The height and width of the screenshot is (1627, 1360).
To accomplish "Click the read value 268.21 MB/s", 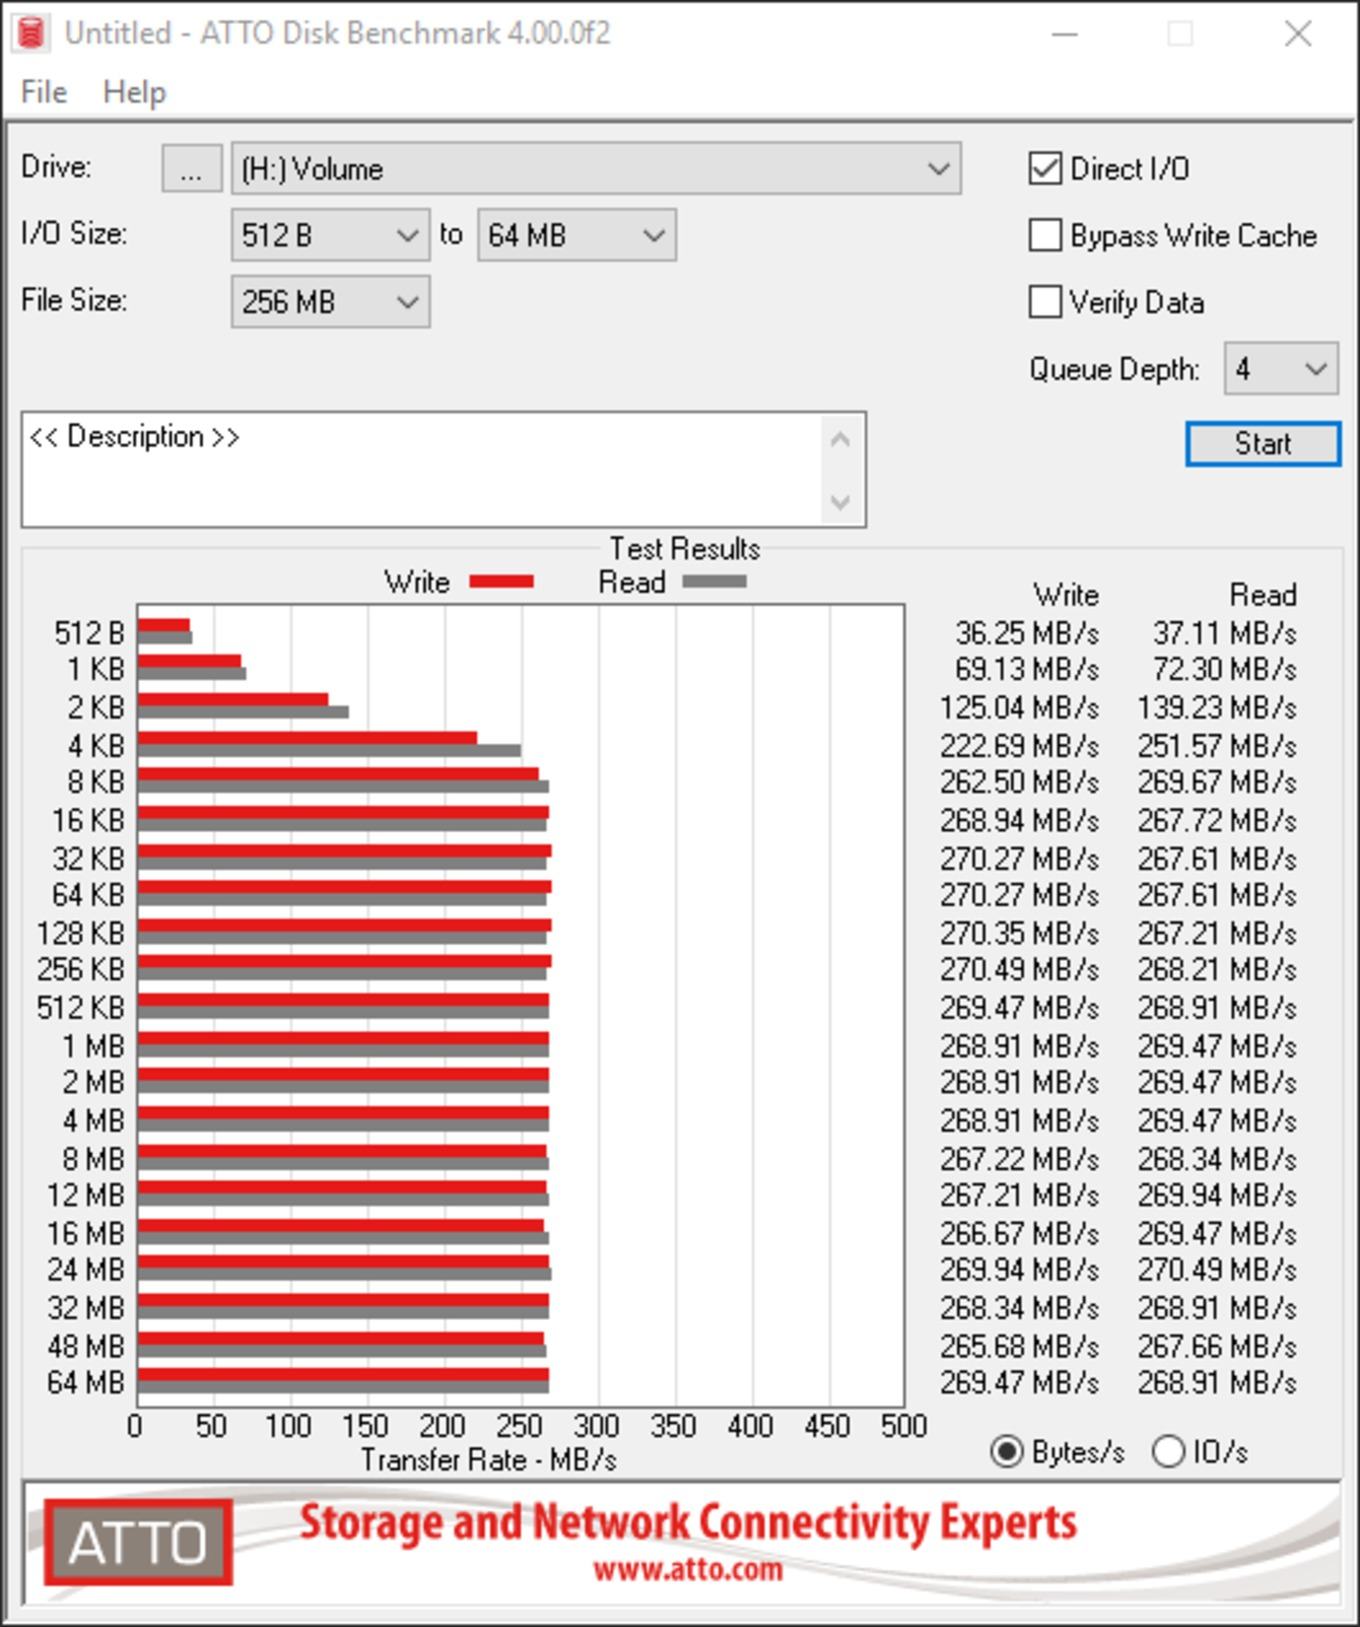I will pyautogui.click(x=1218, y=970).
